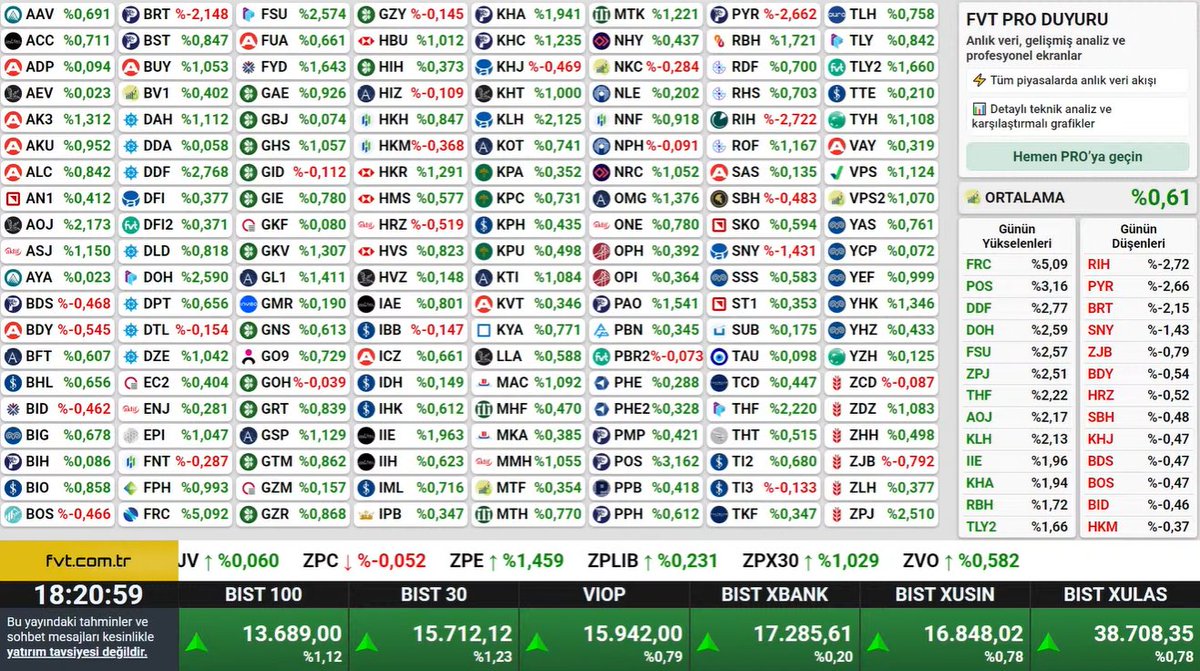Image resolution: width=1200 pixels, height=671 pixels.
Task: Click the bar chart icon beside Detaylı teknik analiz
Action: tap(980, 109)
